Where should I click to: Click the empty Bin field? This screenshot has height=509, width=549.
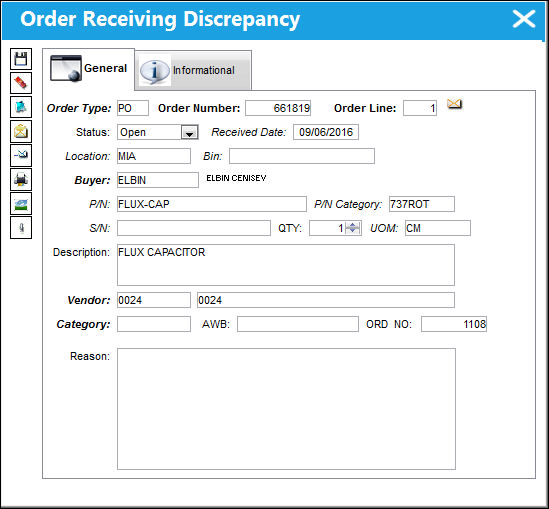coord(302,156)
